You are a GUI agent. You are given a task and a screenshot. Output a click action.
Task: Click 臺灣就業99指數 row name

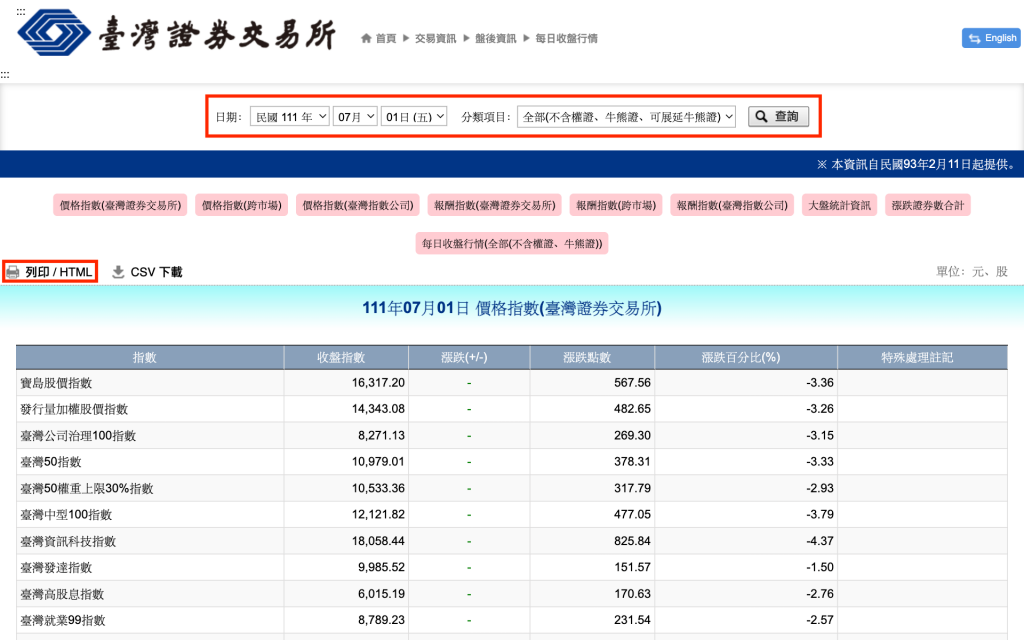(x=63, y=620)
